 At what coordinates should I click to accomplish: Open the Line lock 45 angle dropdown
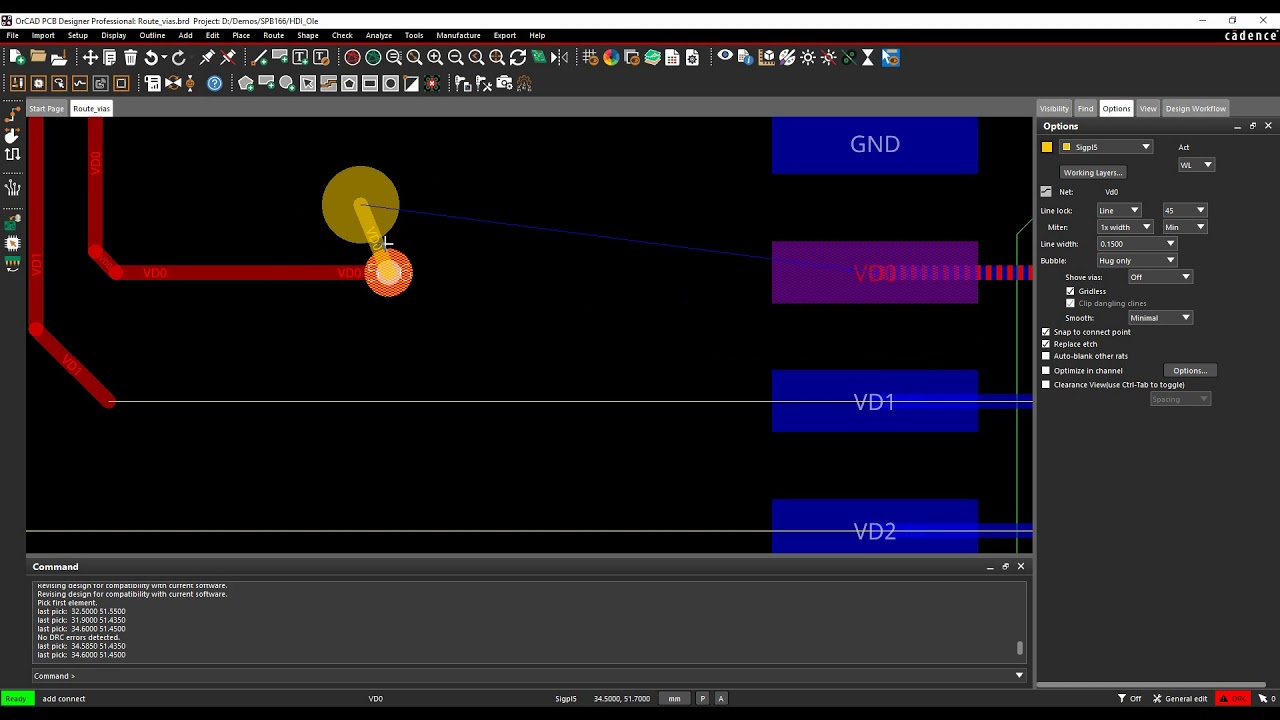click(1184, 210)
